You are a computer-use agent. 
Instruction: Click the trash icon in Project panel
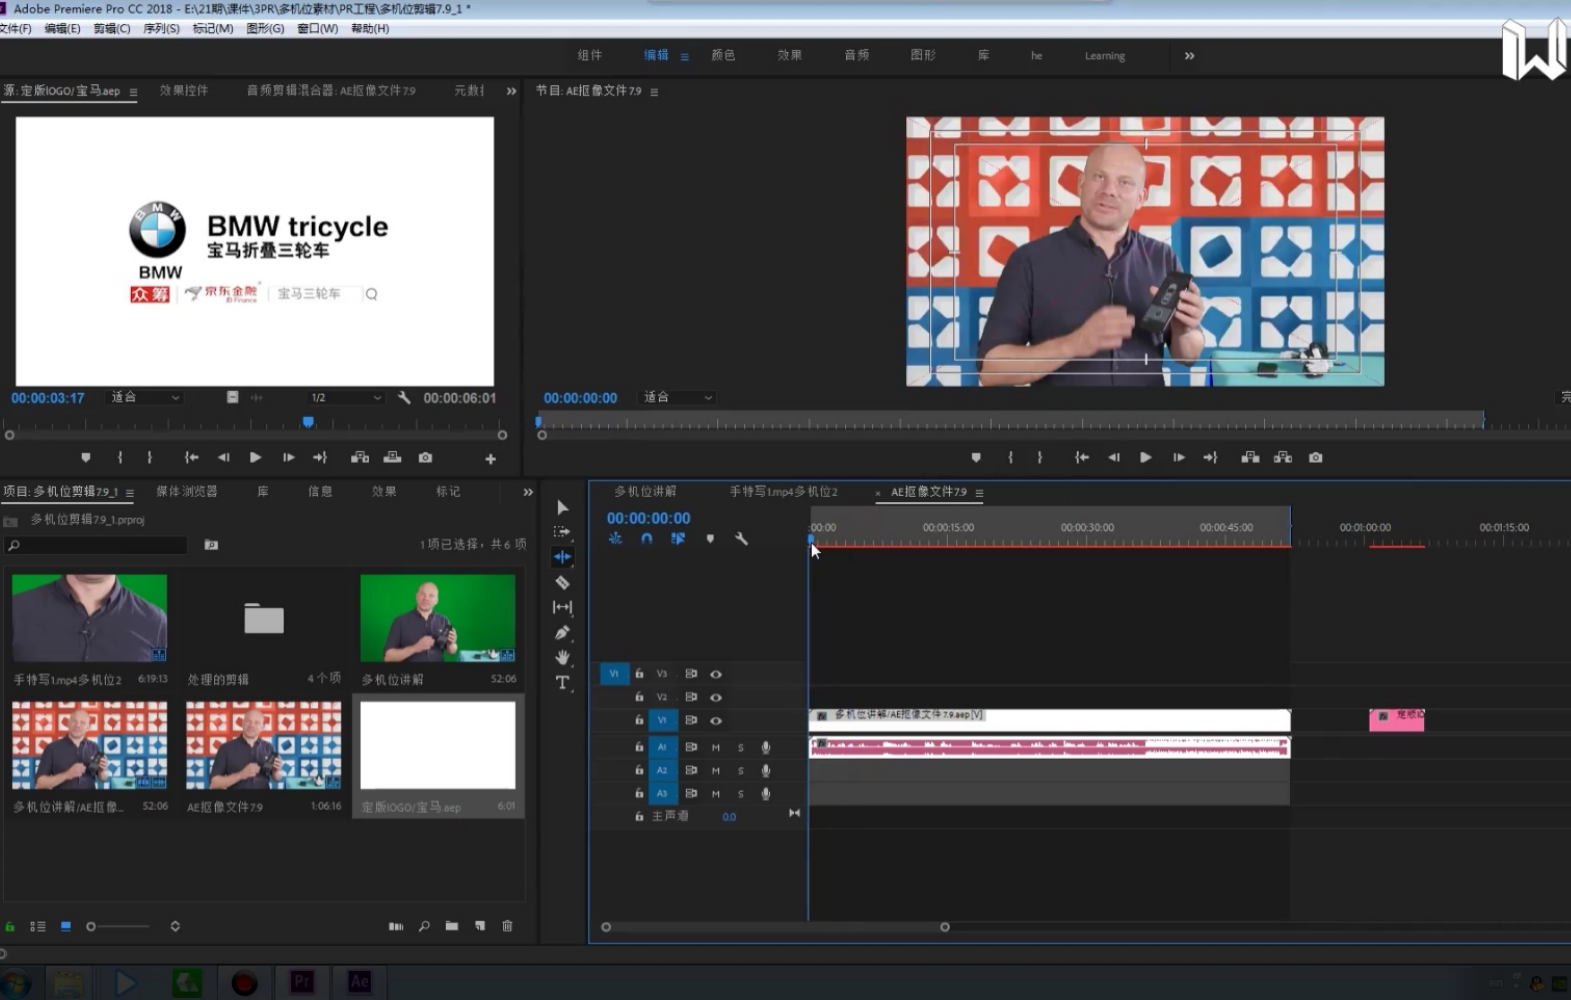click(x=507, y=926)
